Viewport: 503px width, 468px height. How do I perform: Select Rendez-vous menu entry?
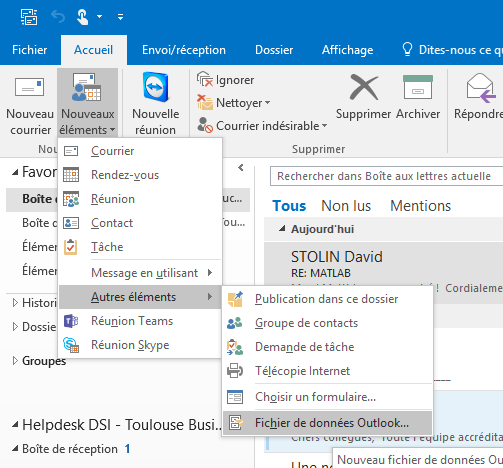tap(140, 175)
